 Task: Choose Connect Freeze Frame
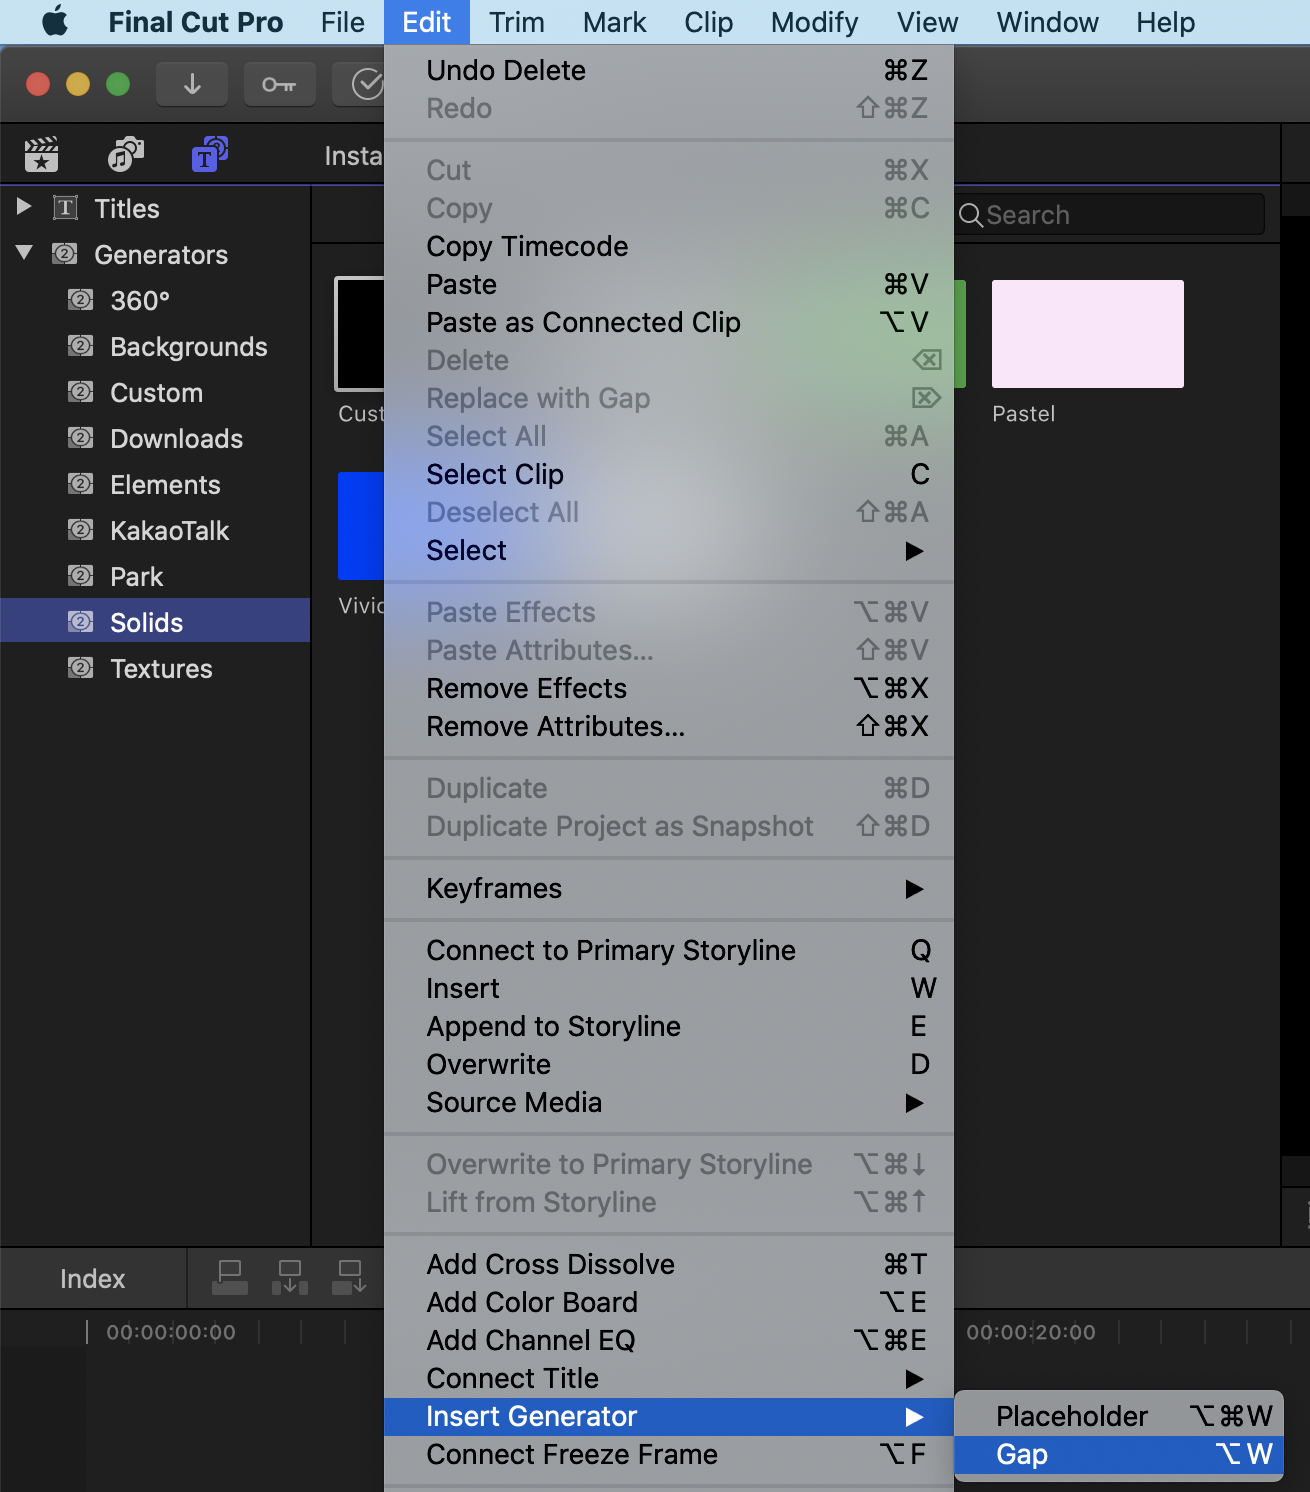668,1454
